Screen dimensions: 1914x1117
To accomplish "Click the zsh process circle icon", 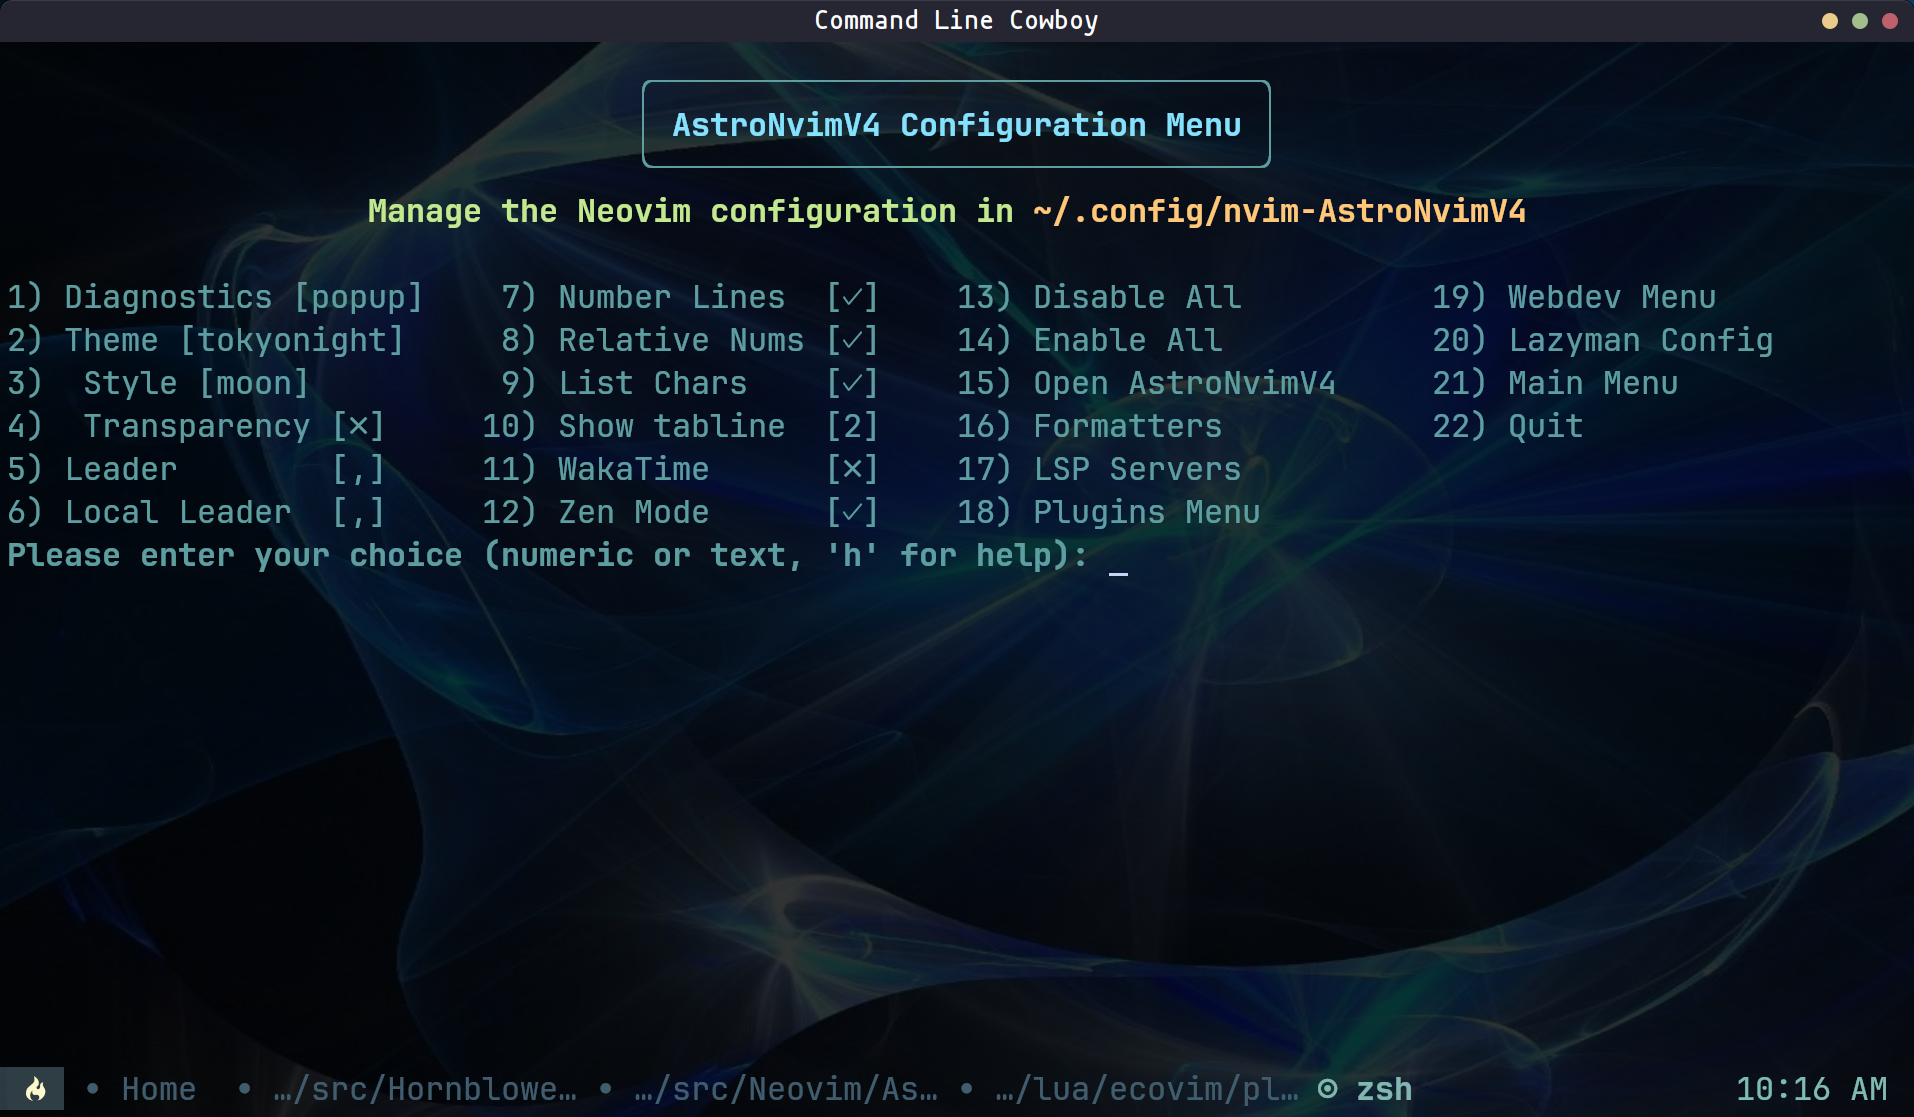I will click(1327, 1089).
